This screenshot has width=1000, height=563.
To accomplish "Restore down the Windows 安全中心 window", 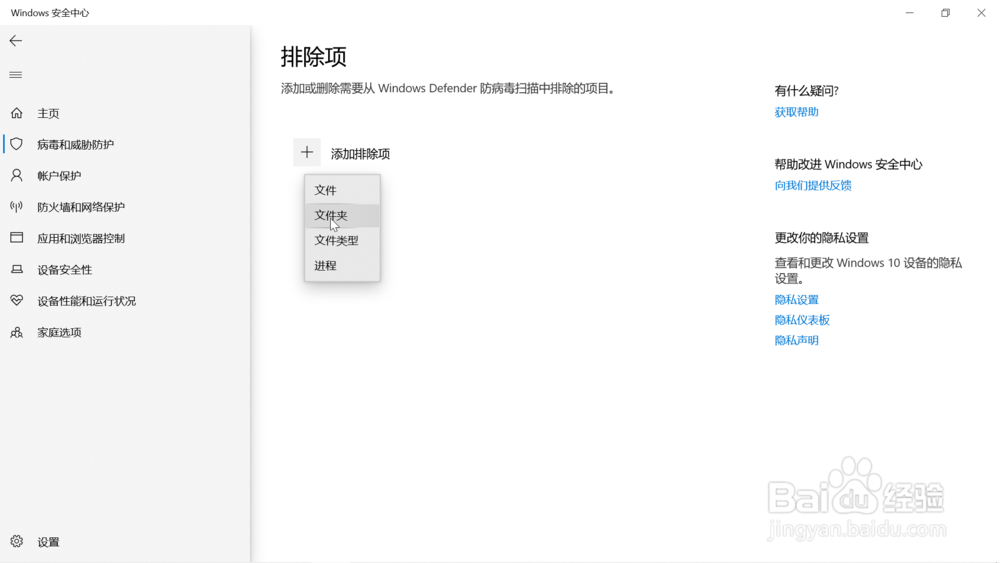I will click(x=945, y=13).
